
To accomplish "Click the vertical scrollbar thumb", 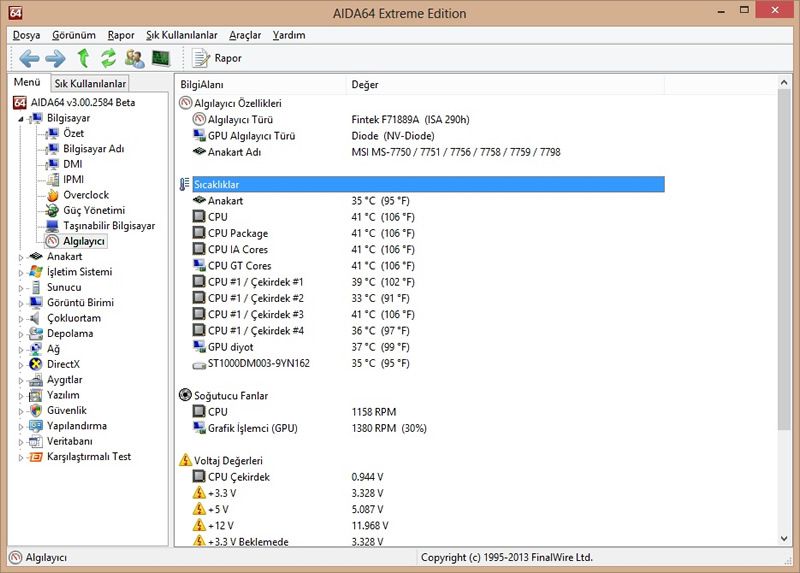I will click(x=784, y=260).
